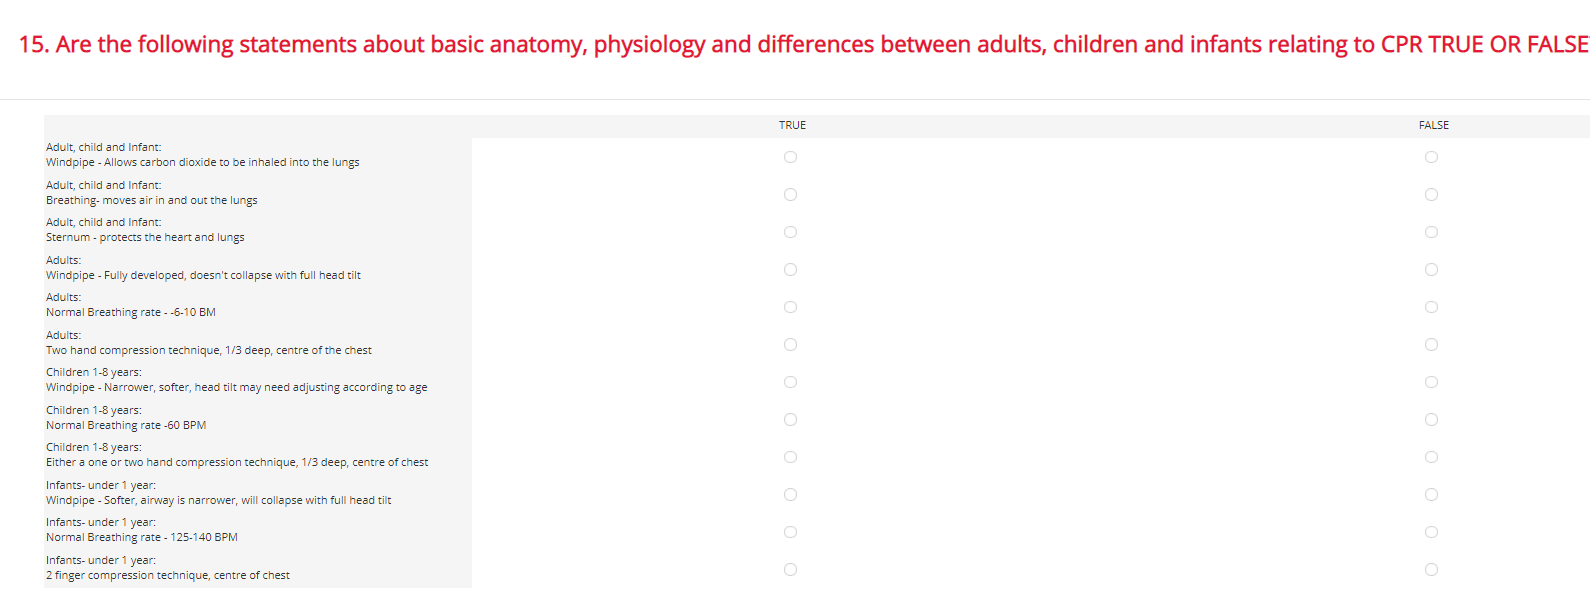Mark windpipe carbon dioxide statement TRUE
This screenshot has height=604, width=1590.
click(x=790, y=157)
